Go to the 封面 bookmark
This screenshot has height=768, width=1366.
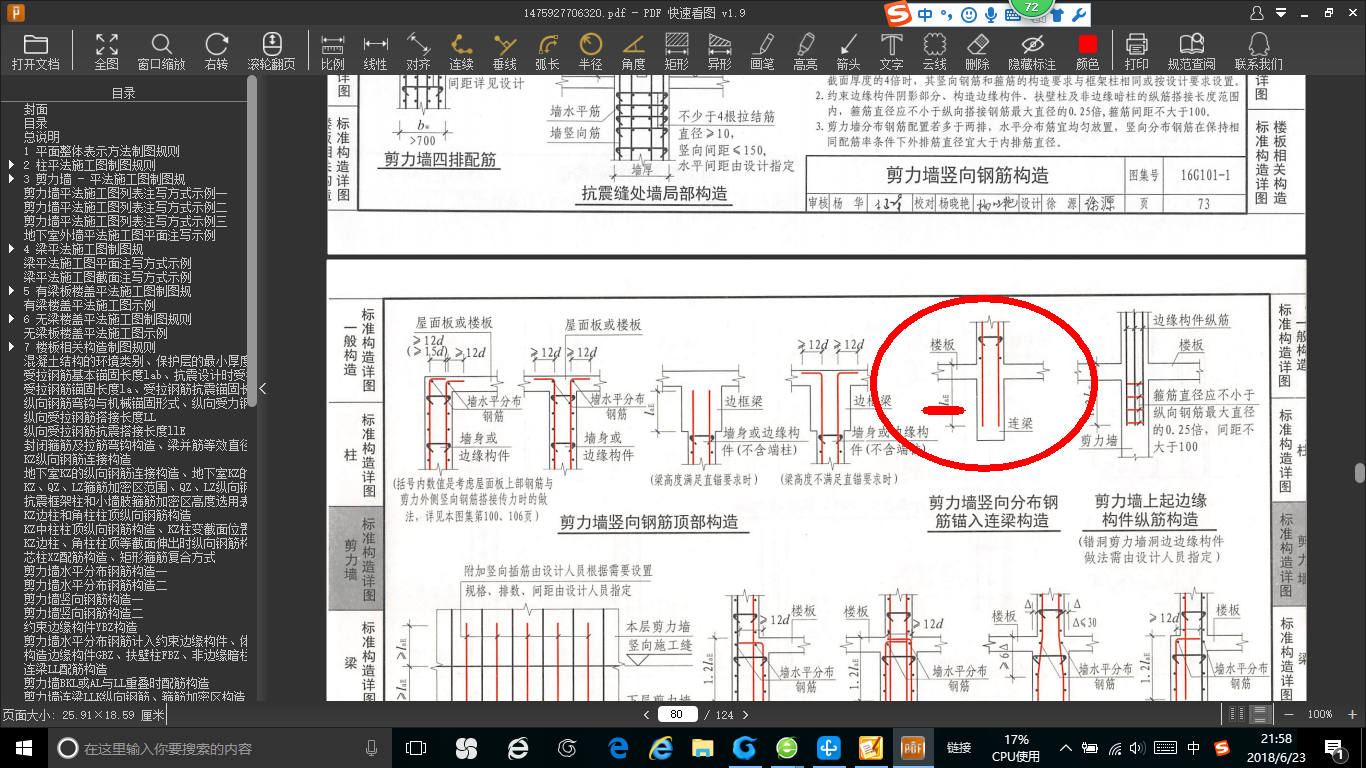(x=36, y=109)
